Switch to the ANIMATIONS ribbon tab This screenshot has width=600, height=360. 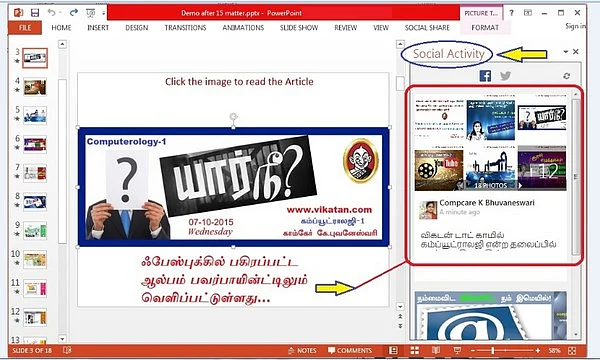(x=243, y=28)
